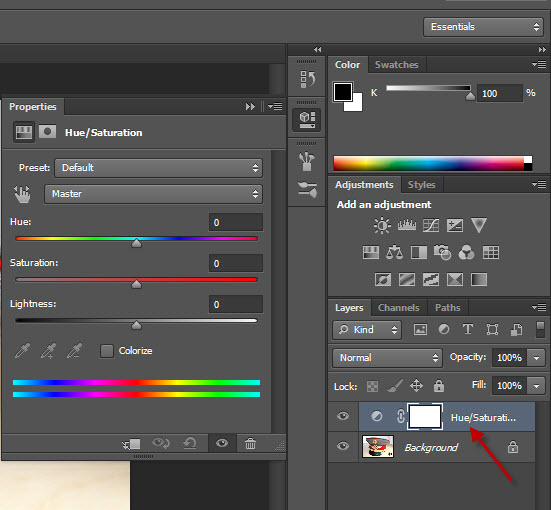Open the Essentials workspace switcher
The width and height of the screenshot is (551, 510).
click(483, 27)
